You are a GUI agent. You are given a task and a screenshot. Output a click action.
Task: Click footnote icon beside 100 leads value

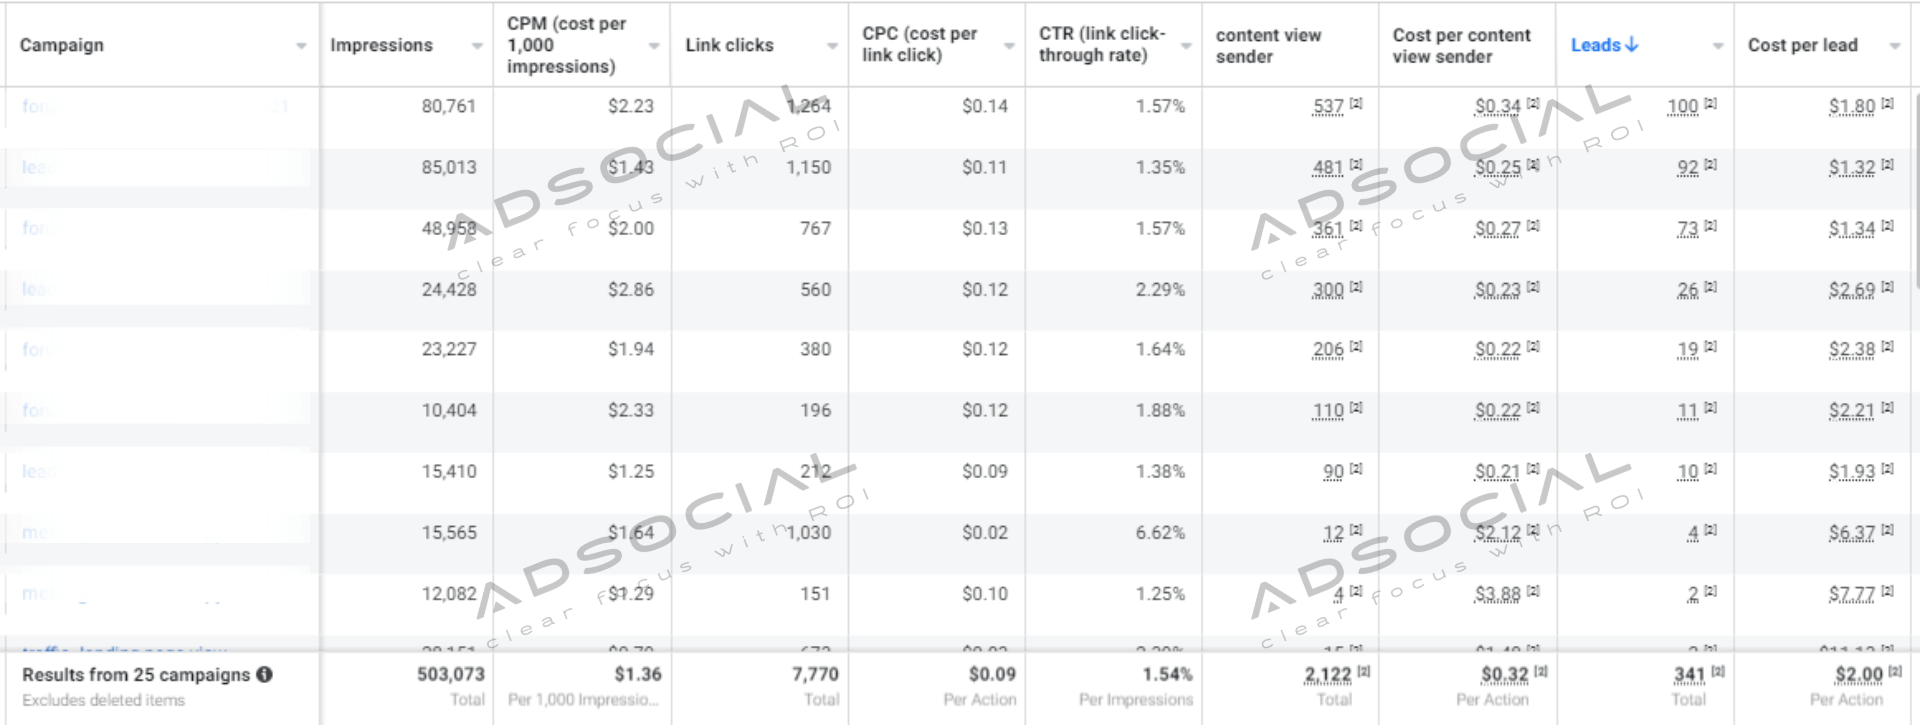(x=1710, y=103)
